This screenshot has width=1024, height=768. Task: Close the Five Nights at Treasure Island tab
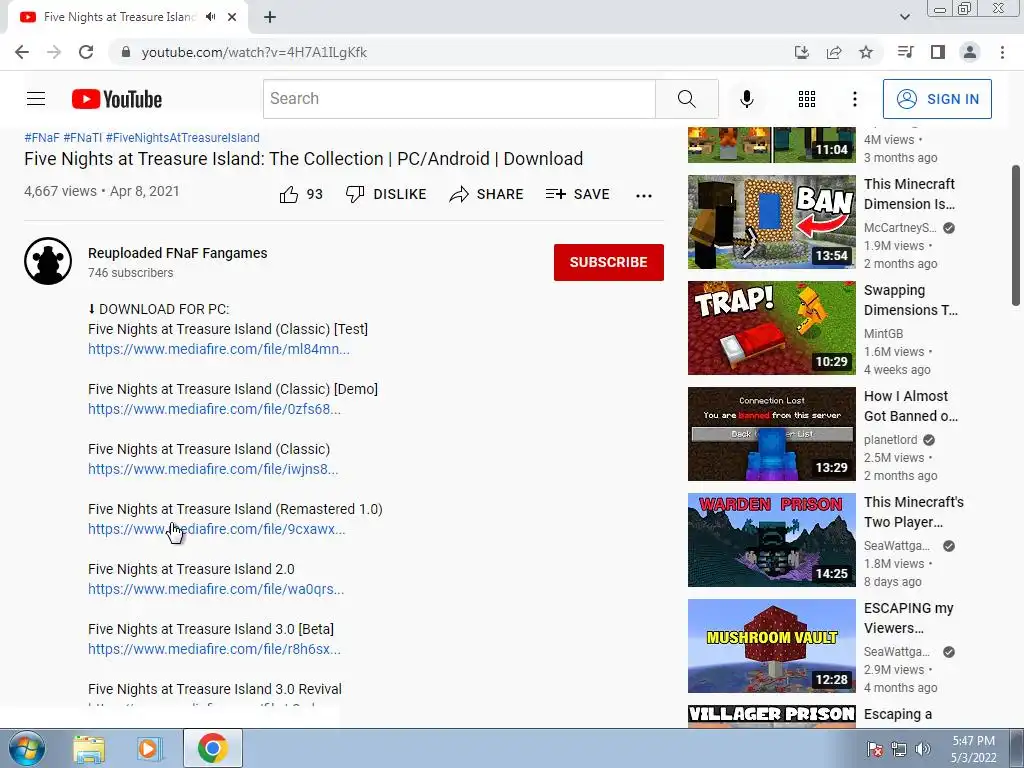[x=232, y=17]
